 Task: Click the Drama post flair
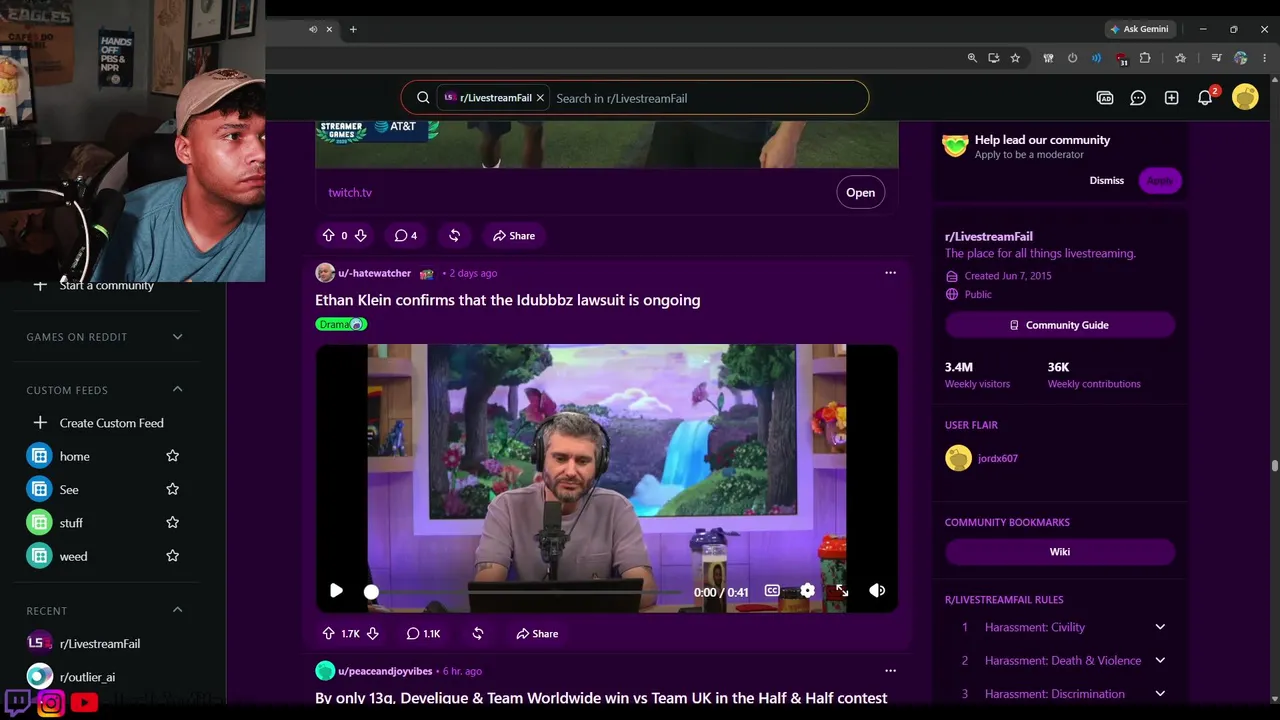341,324
